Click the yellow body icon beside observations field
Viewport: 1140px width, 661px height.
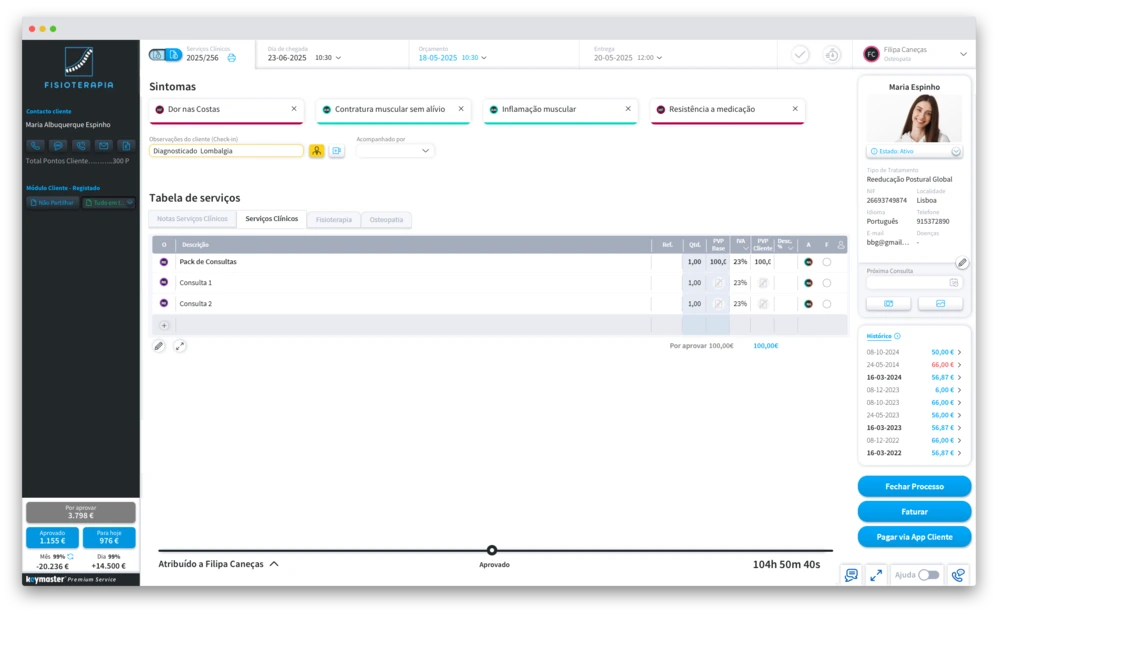[x=316, y=151]
